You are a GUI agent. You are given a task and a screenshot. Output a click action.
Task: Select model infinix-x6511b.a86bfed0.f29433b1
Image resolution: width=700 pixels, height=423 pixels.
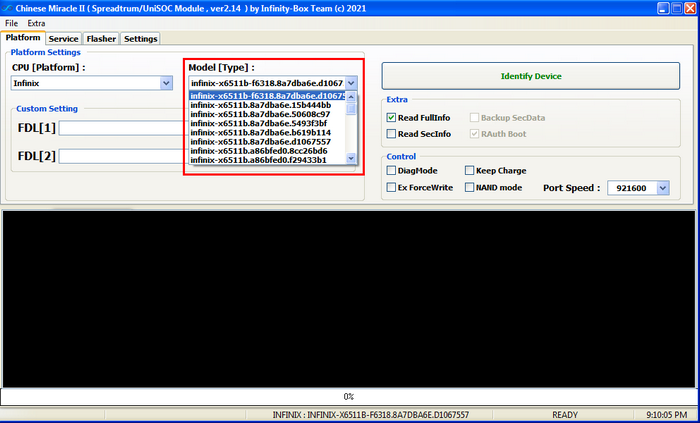pos(267,160)
